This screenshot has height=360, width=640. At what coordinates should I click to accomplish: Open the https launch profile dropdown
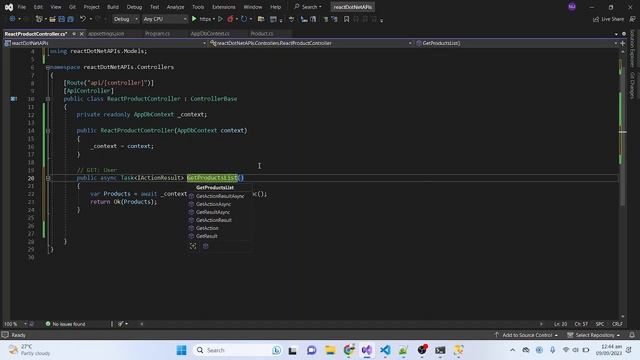207,19
